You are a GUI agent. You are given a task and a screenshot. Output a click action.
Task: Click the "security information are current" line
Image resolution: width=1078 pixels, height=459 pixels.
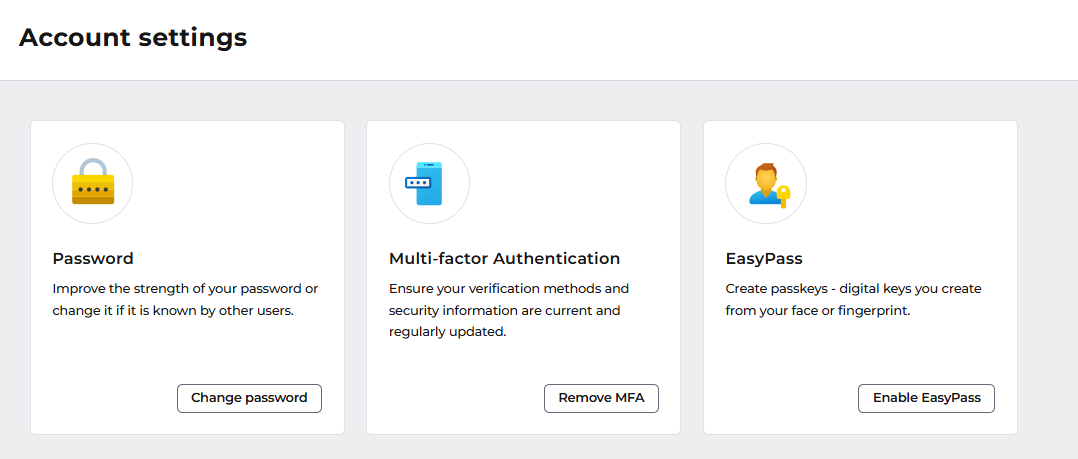click(505, 311)
